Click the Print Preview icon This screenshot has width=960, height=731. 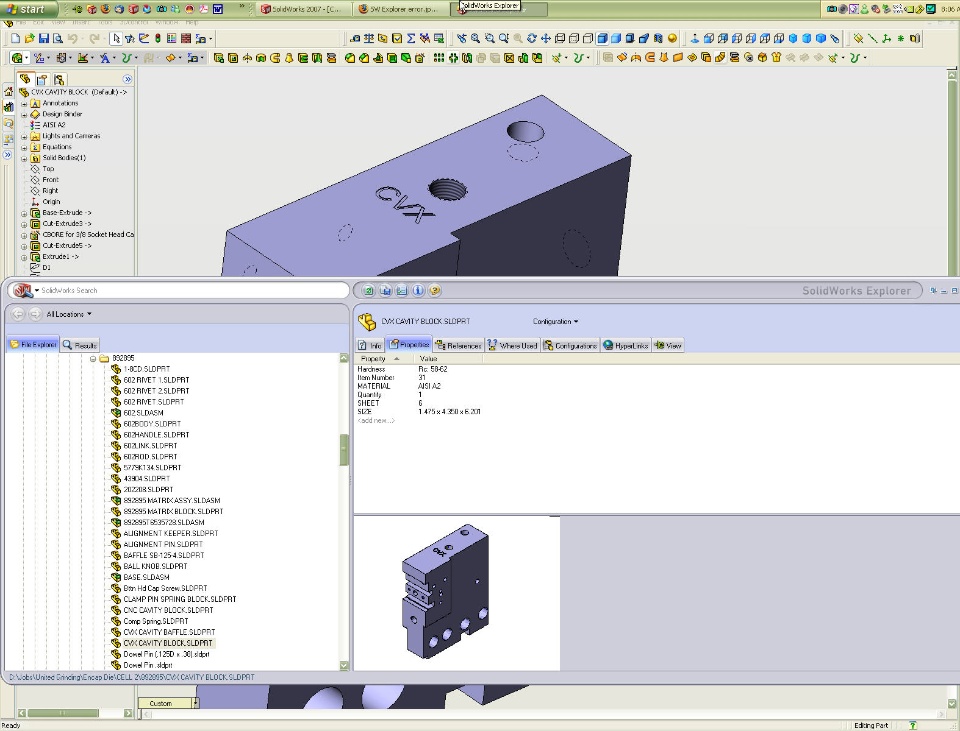tap(58, 39)
